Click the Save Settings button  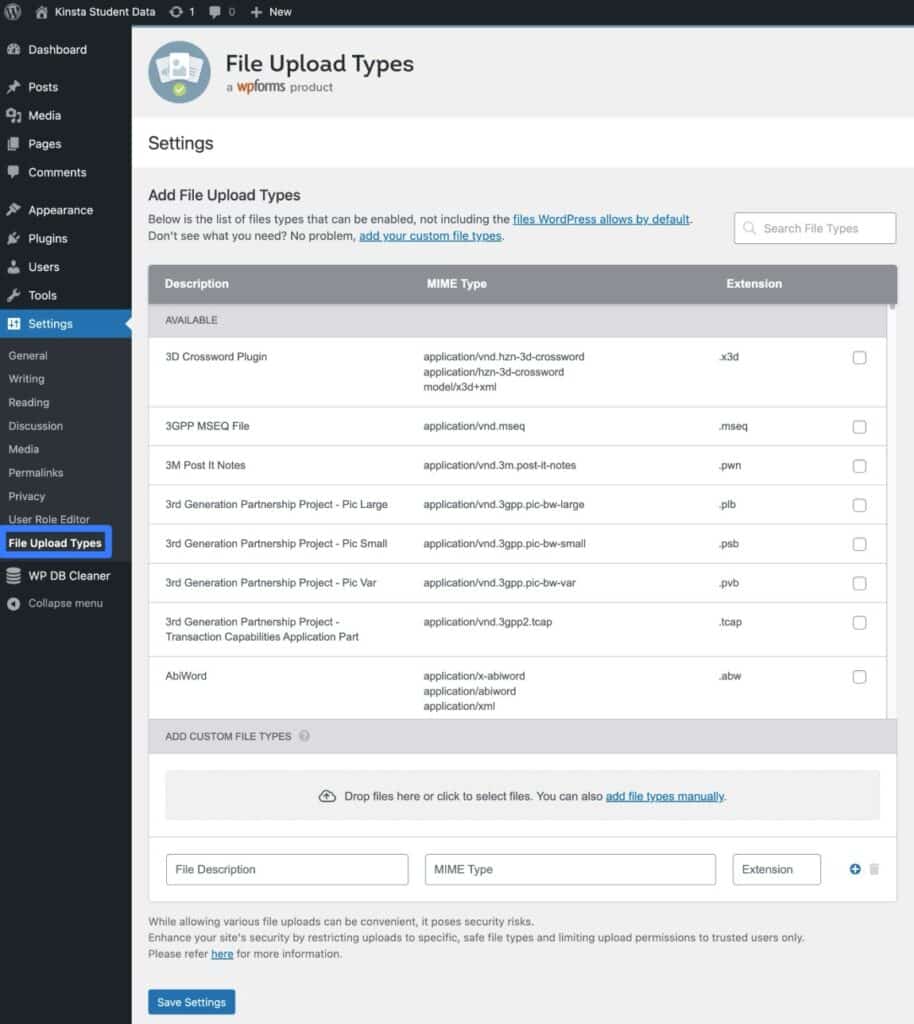(x=191, y=1001)
